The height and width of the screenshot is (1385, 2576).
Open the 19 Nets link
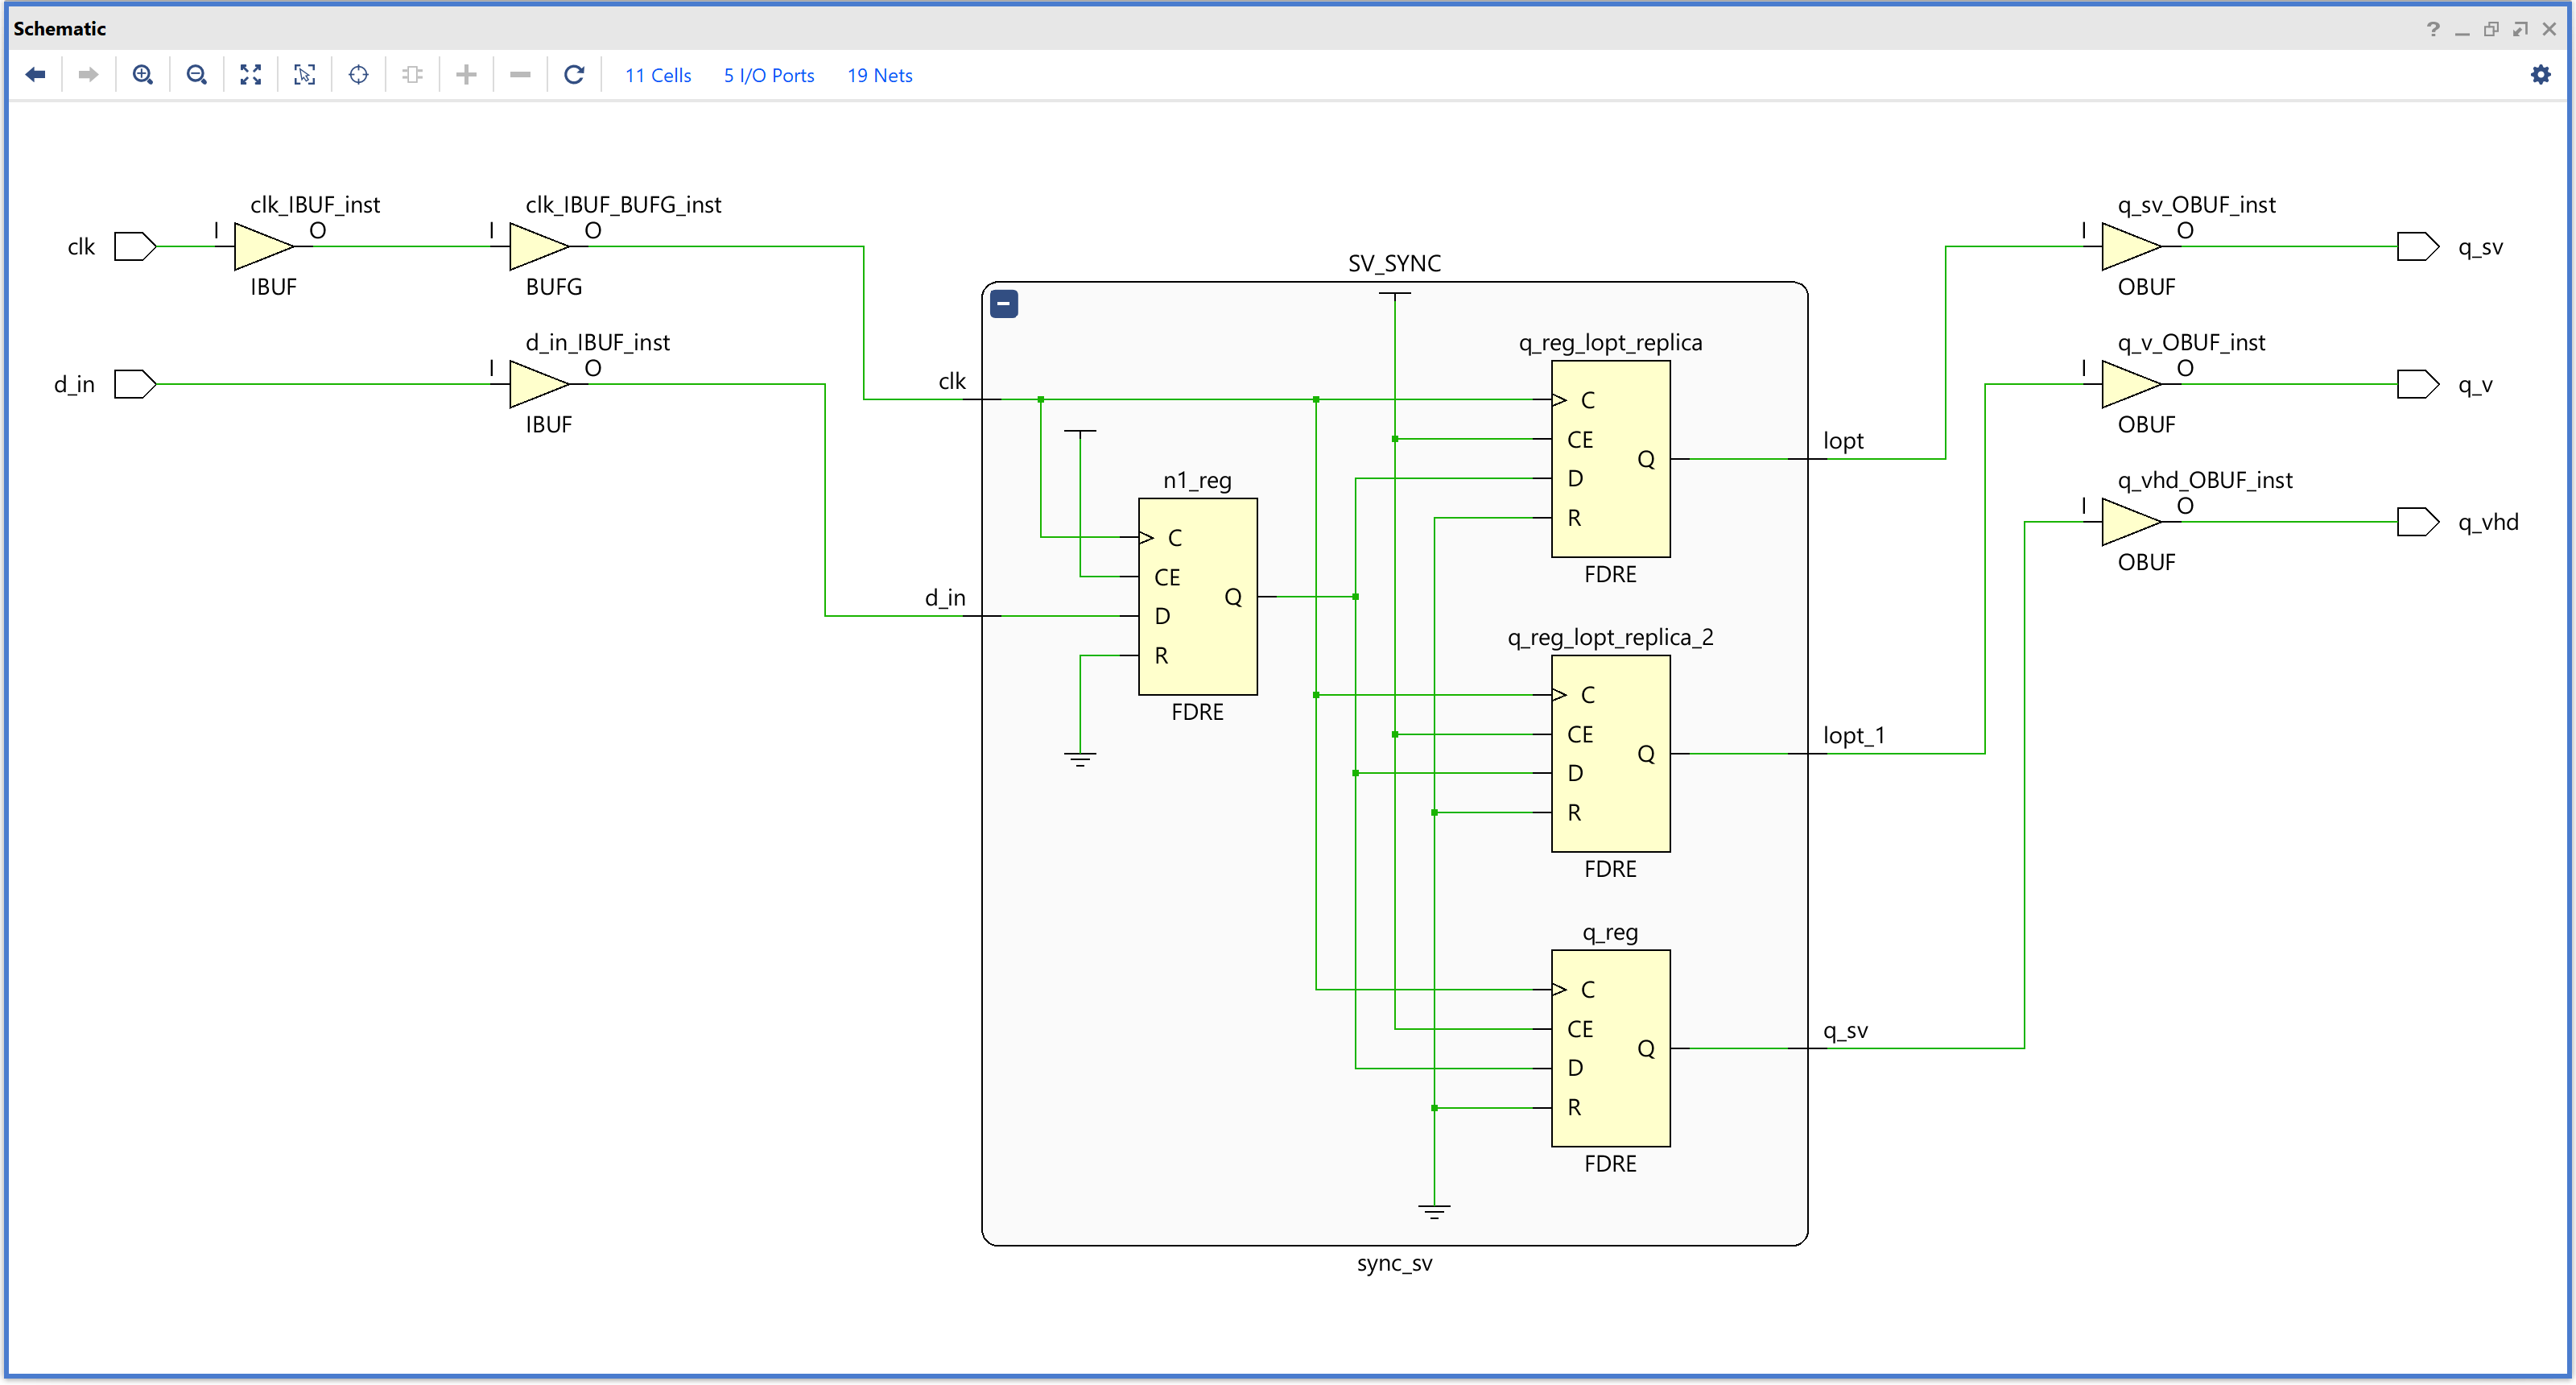[880, 76]
